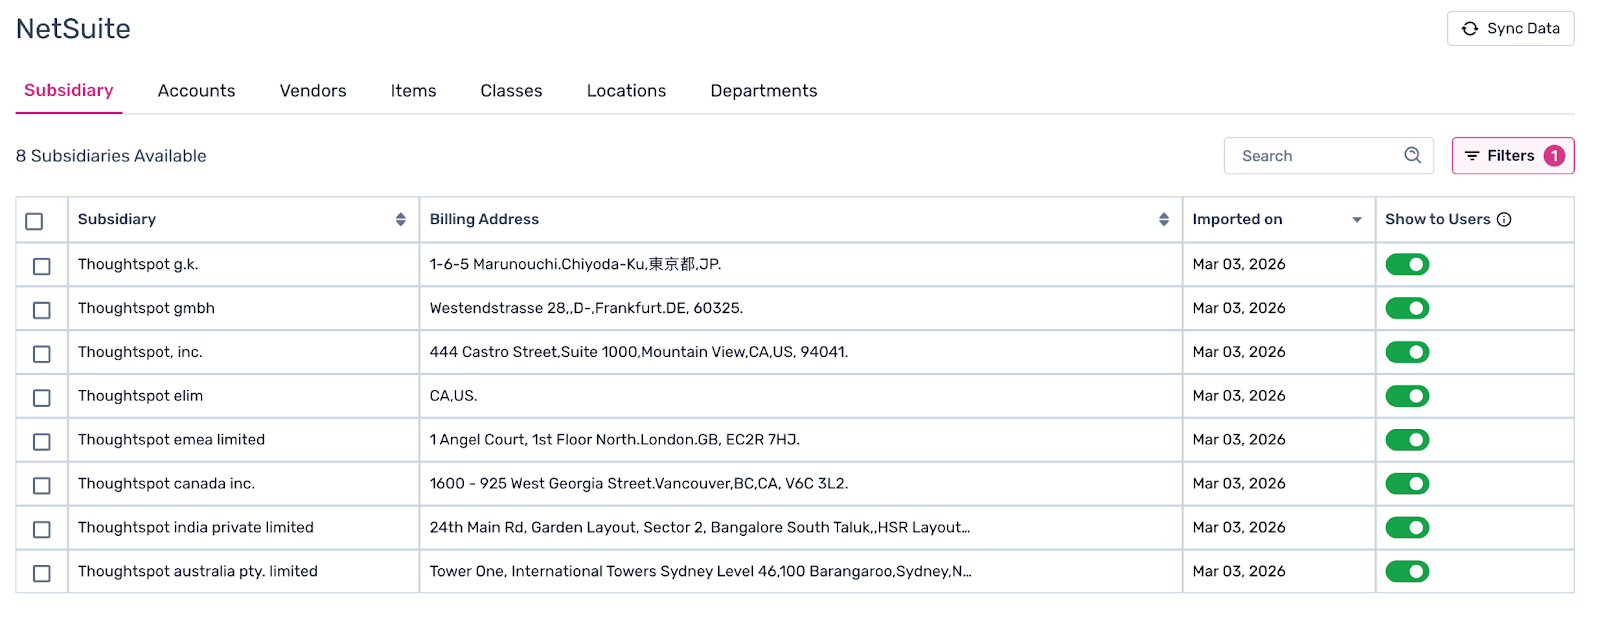Screen dimensions: 1600x636
Task: Open the Vendors tab
Action: pyautogui.click(x=313, y=91)
